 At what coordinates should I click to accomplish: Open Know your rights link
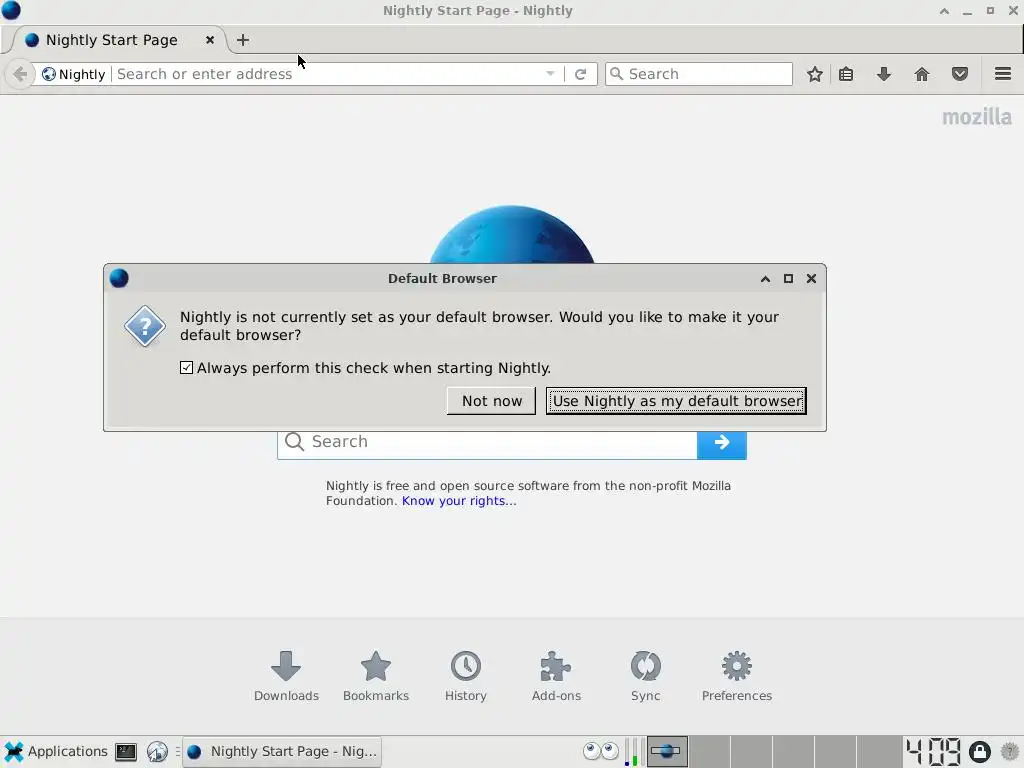pos(459,501)
